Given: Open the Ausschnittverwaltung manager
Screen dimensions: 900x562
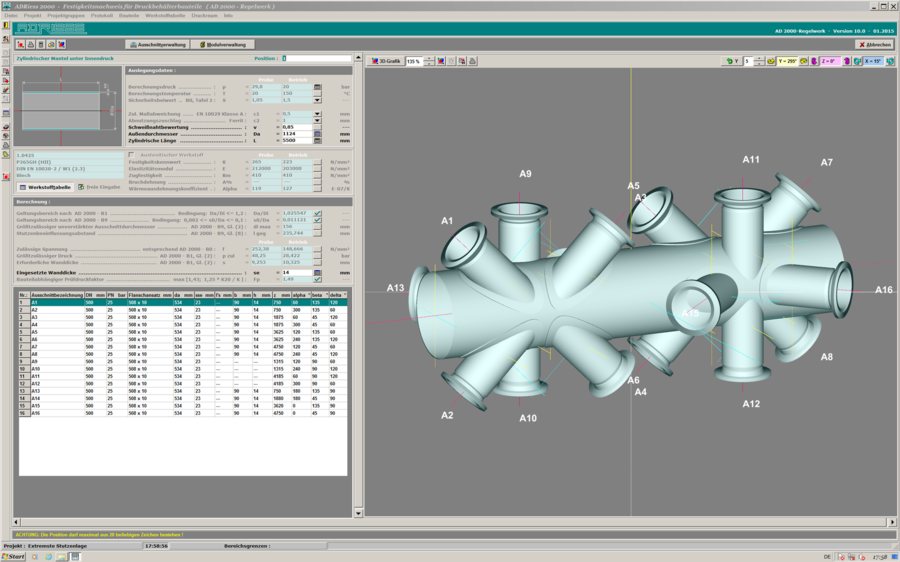Looking at the screenshot, I should (158, 44).
